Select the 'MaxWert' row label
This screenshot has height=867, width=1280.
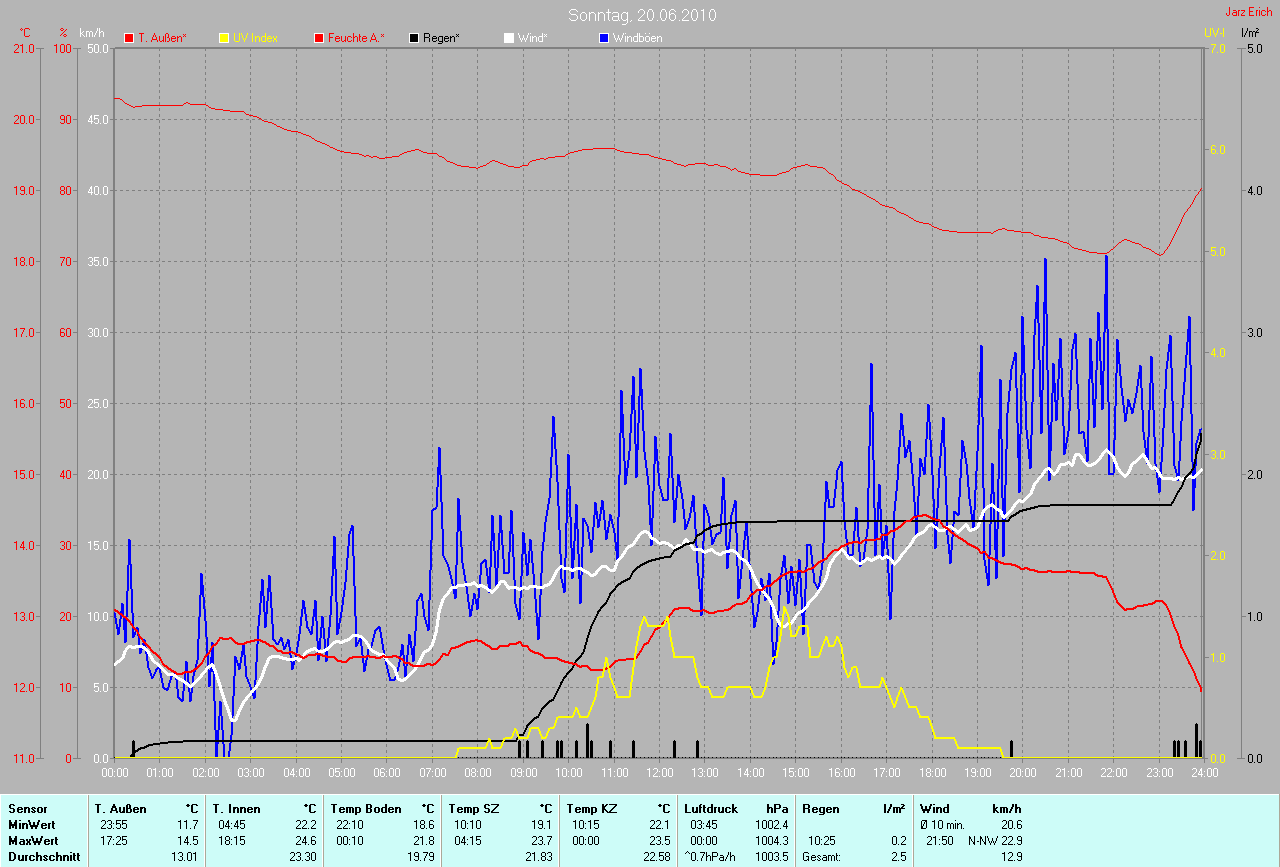tap(32, 840)
